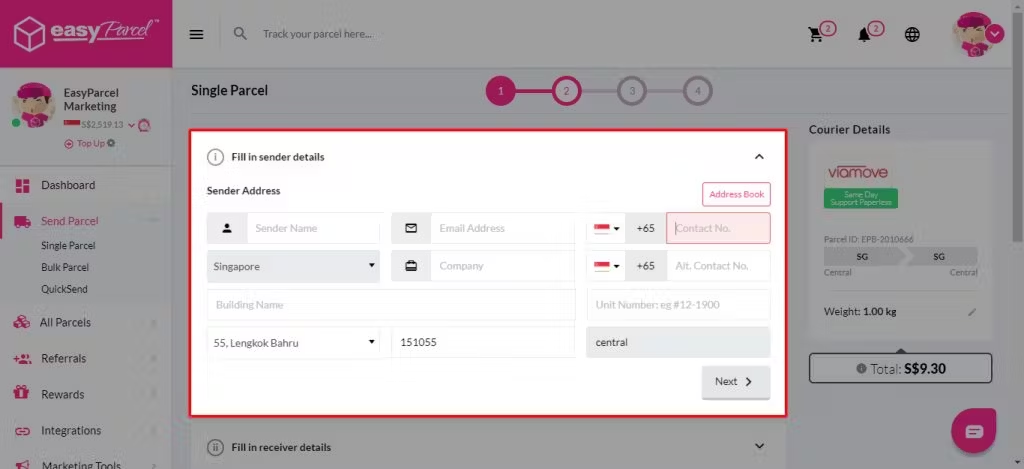Click the Next button
Screen dimensions: 1024x469
click(x=735, y=382)
